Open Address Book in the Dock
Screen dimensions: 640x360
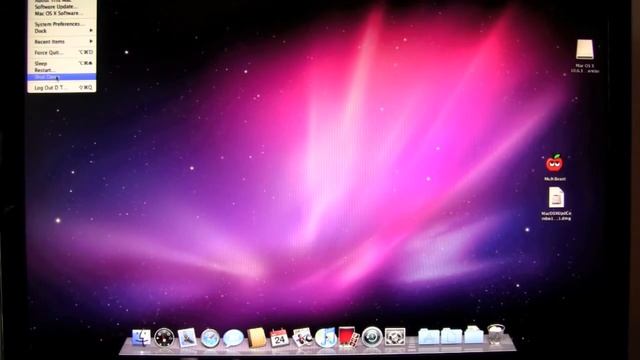[x=256, y=338]
